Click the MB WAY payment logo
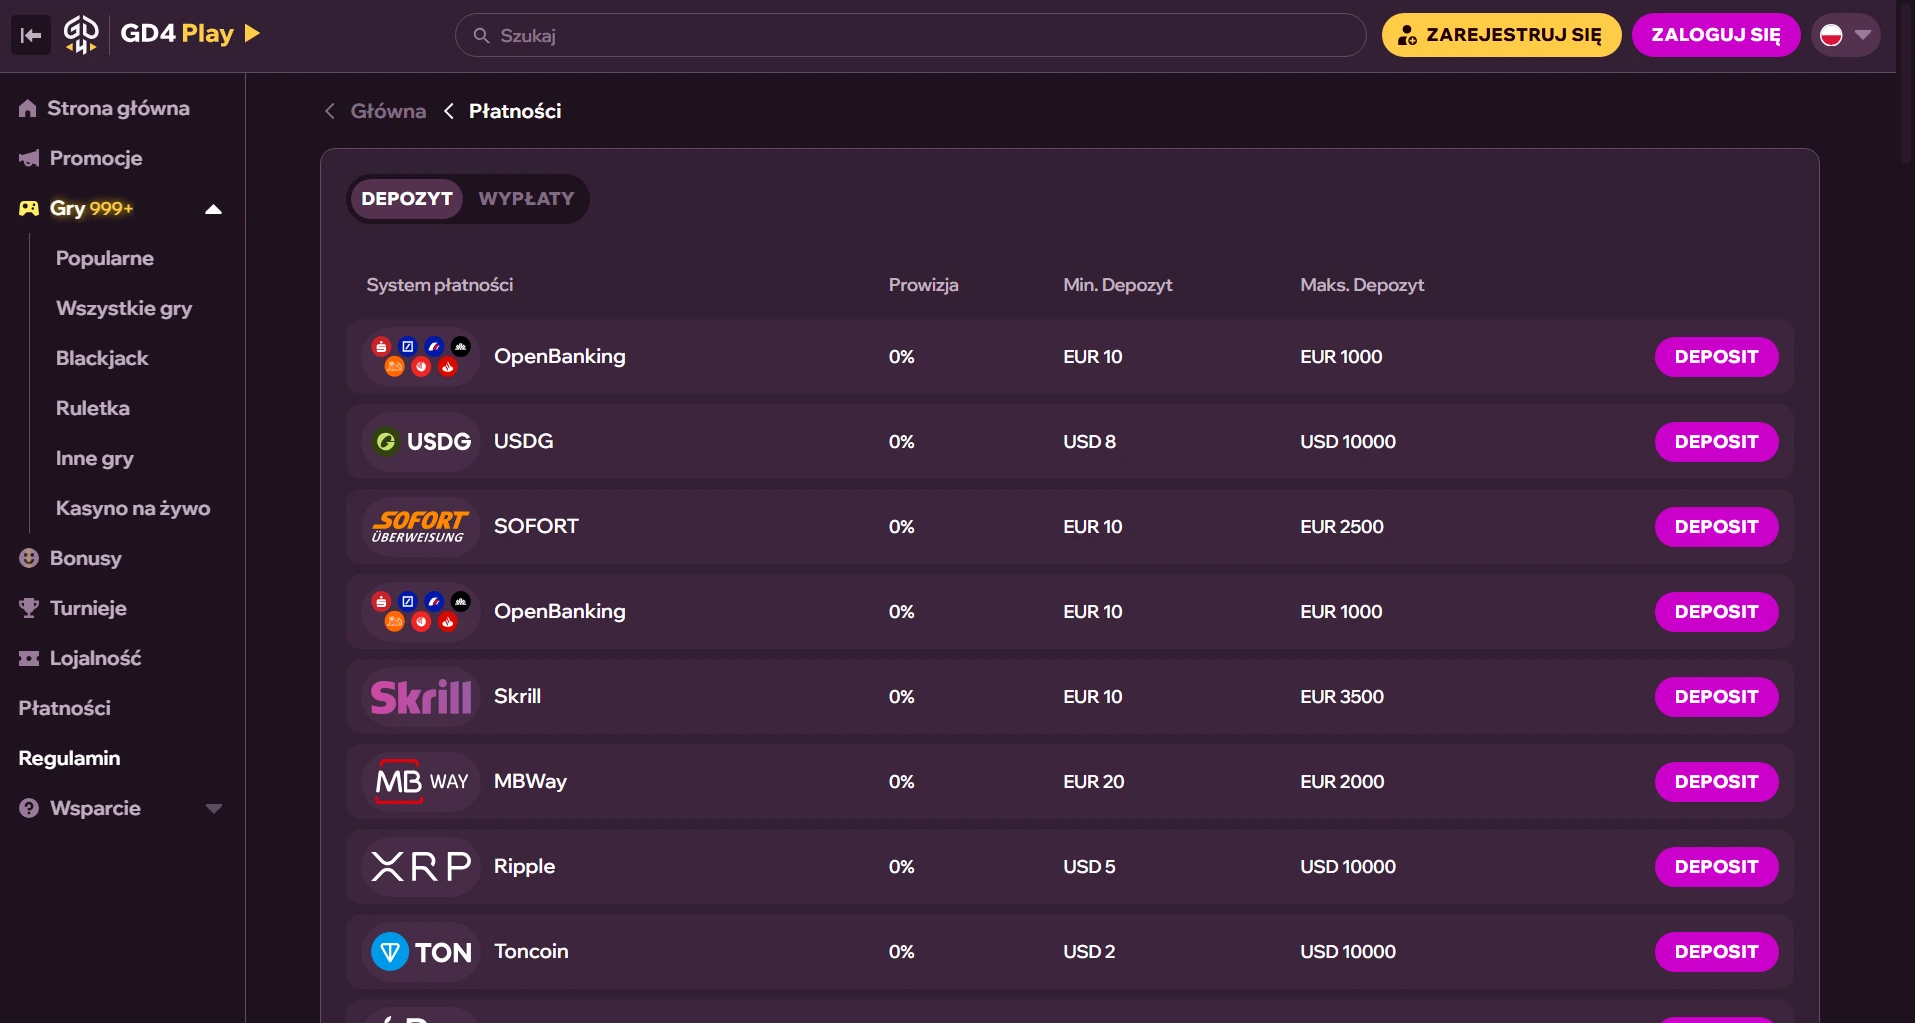This screenshot has height=1023, width=1915. point(420,782)
